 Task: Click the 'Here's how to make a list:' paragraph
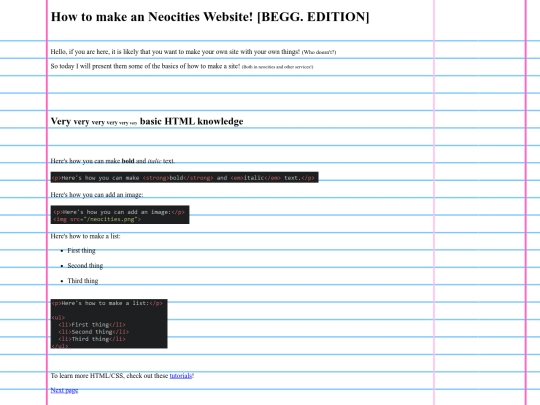(85, 236)
